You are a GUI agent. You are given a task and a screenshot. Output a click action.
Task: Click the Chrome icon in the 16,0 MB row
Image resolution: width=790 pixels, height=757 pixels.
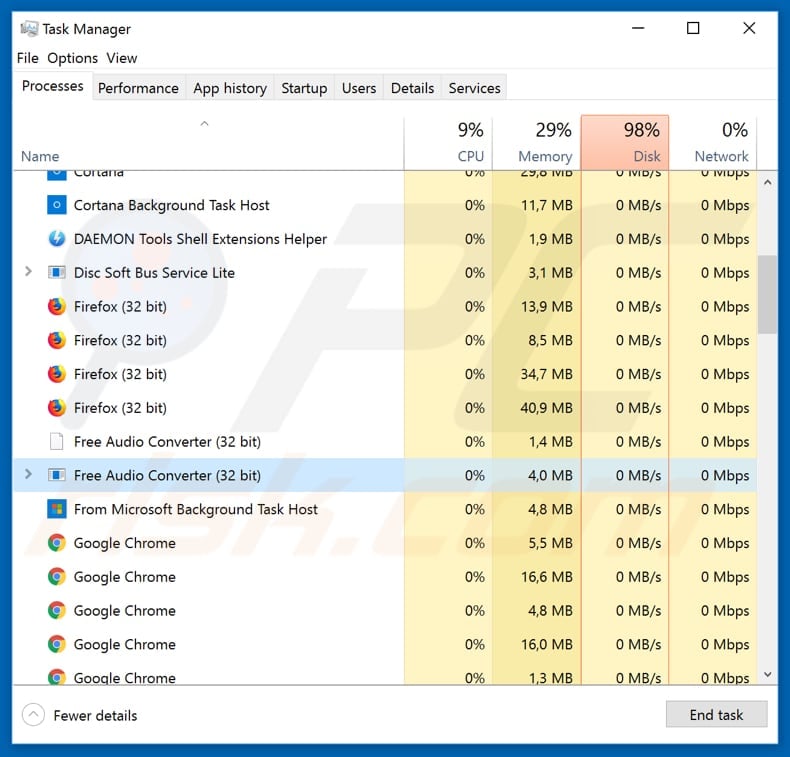[56, 644]
